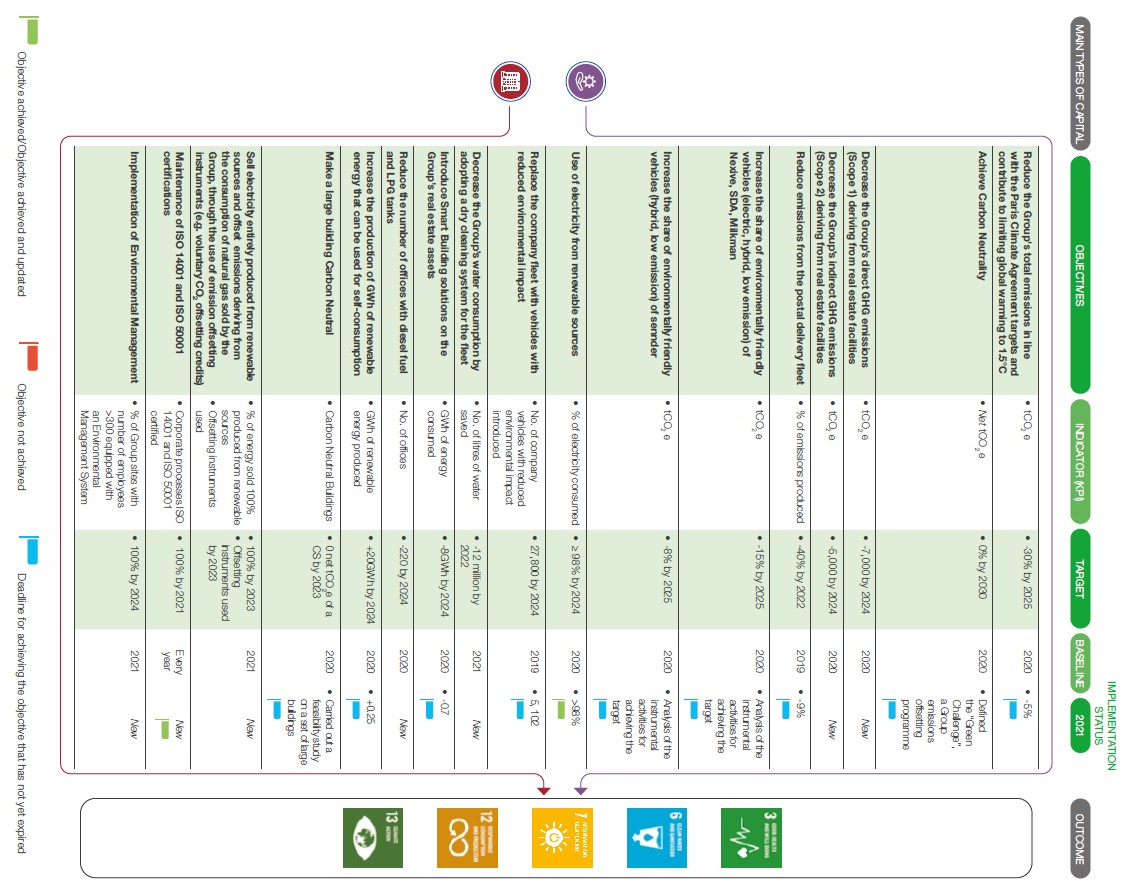Select the green 'Objective achieved' legend marker
Image resolution: width=1131 pixels, height=891 pixels.
pos(31,30)
